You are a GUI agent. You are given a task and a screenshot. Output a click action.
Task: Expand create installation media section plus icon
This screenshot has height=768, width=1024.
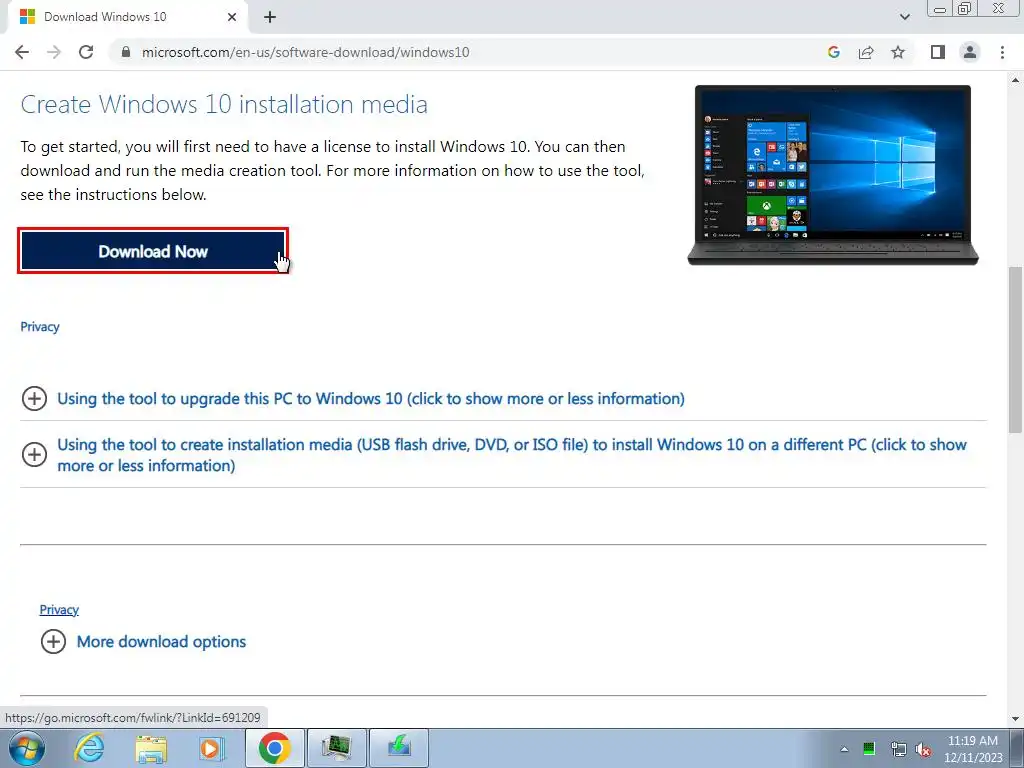coord(34,455)
